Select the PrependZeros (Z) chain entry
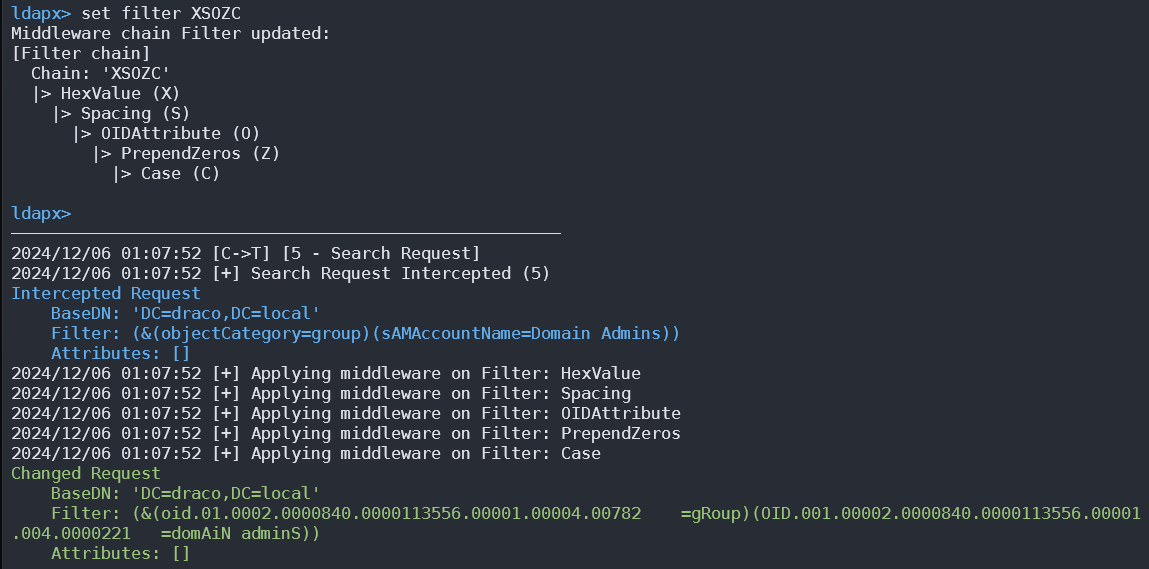This screenshot has height=569, width=1149. 200,153
